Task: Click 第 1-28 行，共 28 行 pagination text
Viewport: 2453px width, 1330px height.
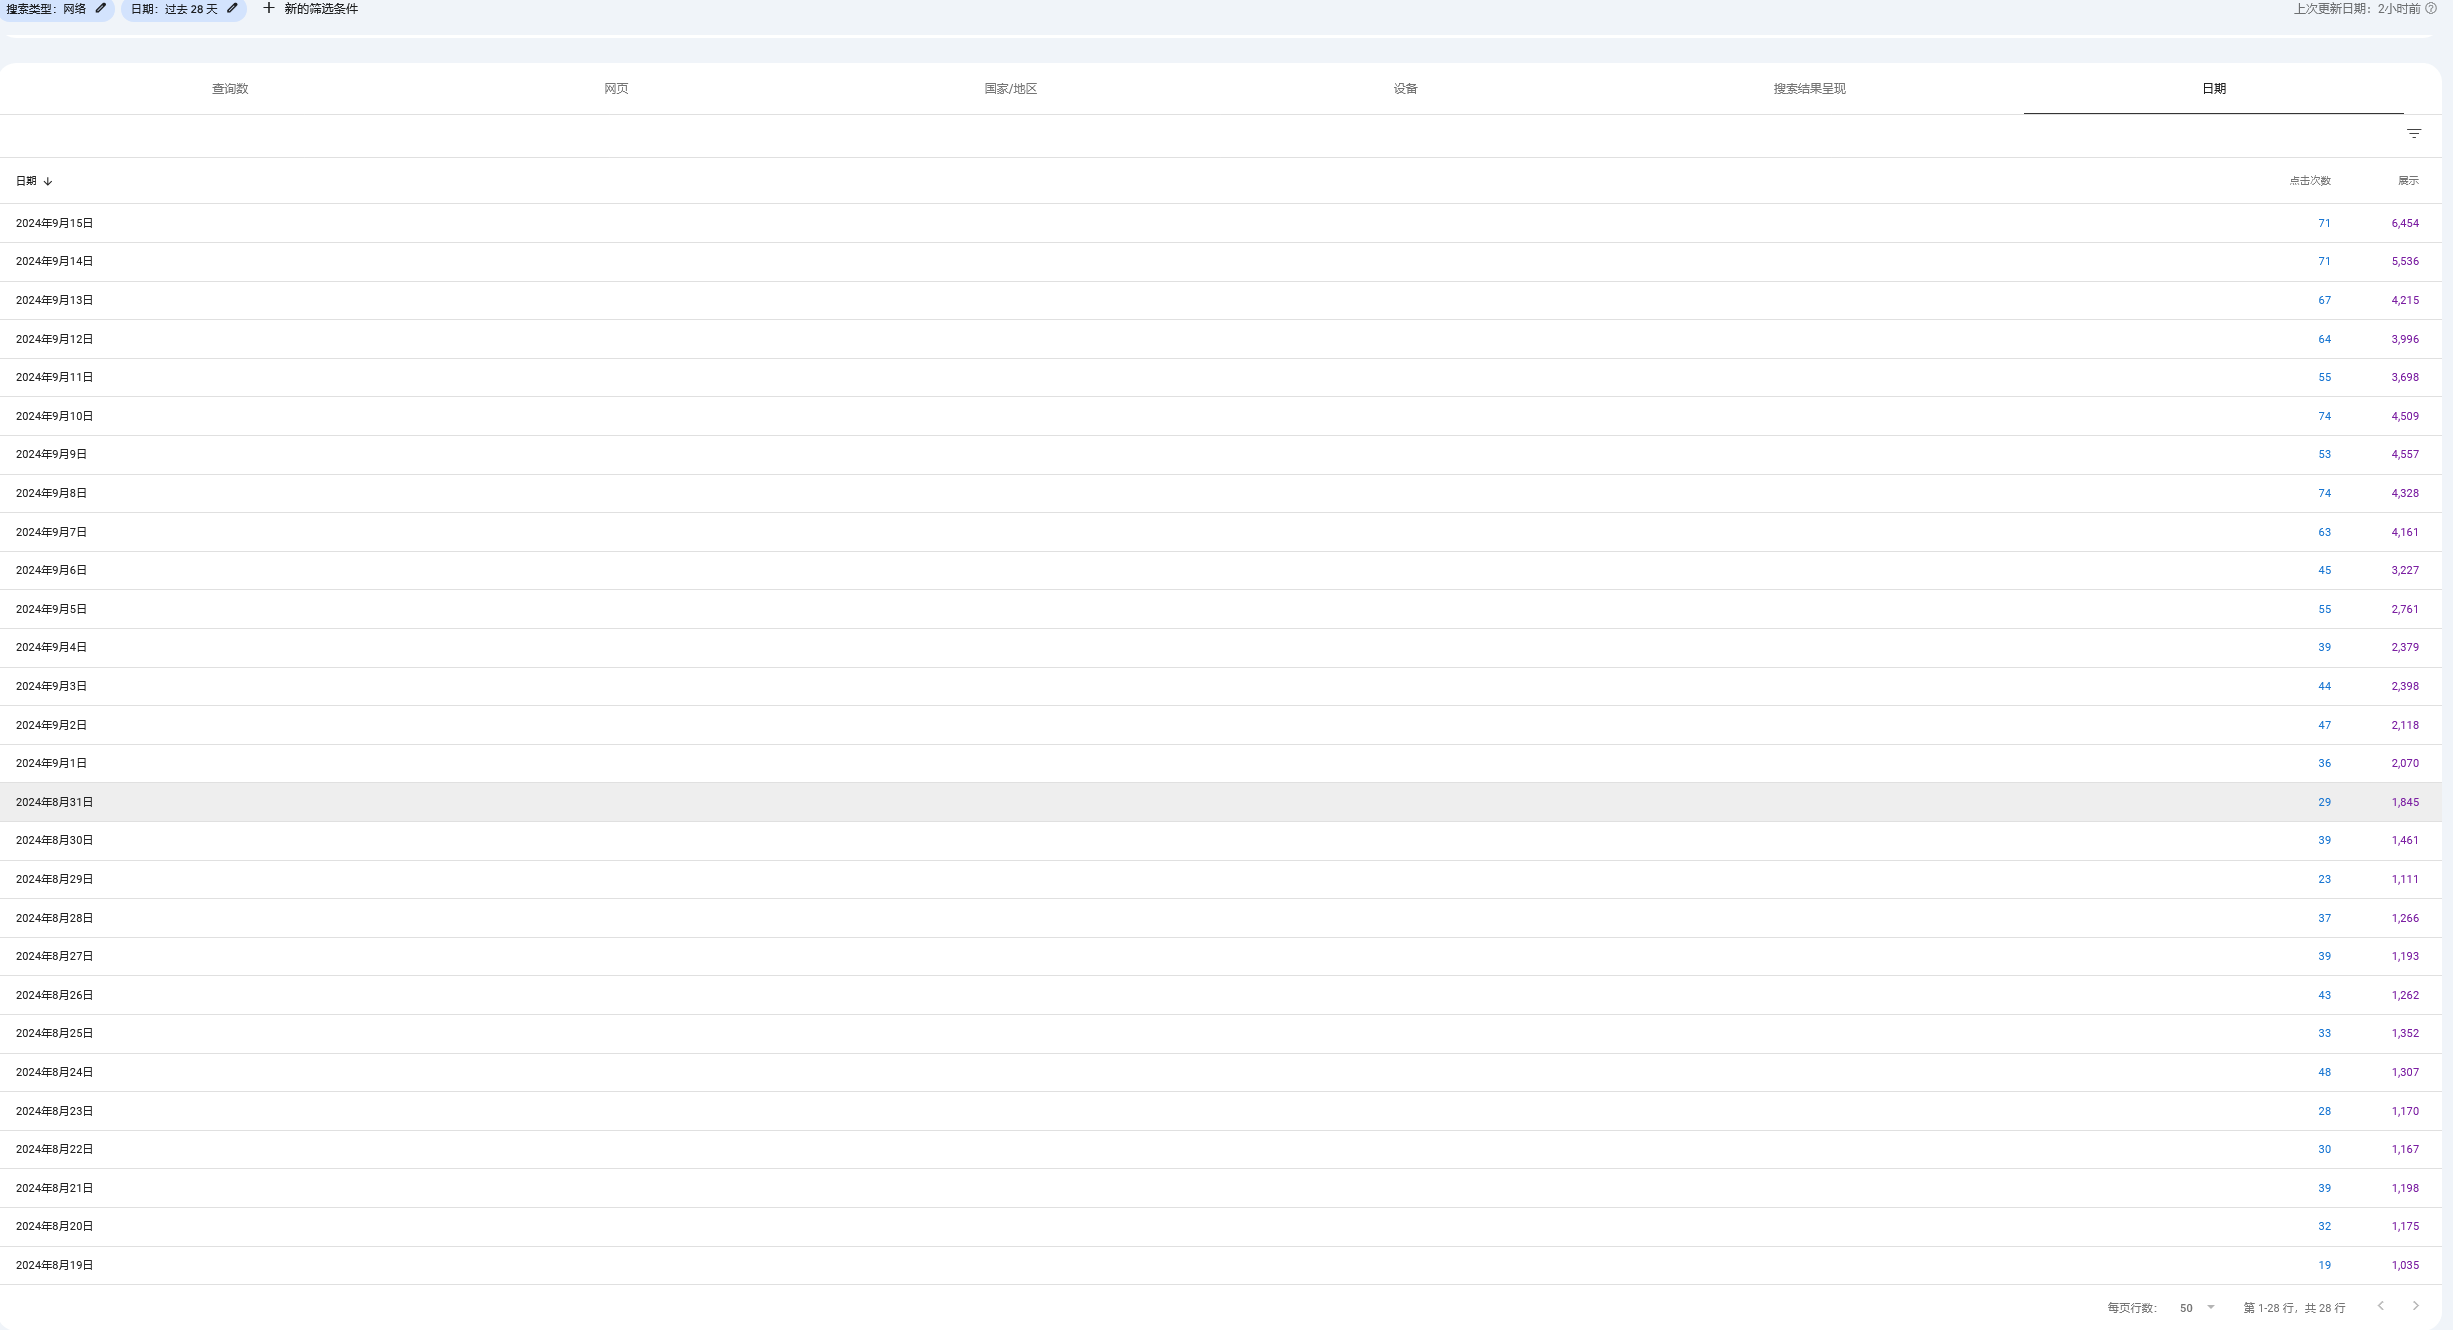Action: pos(2294,1308)
